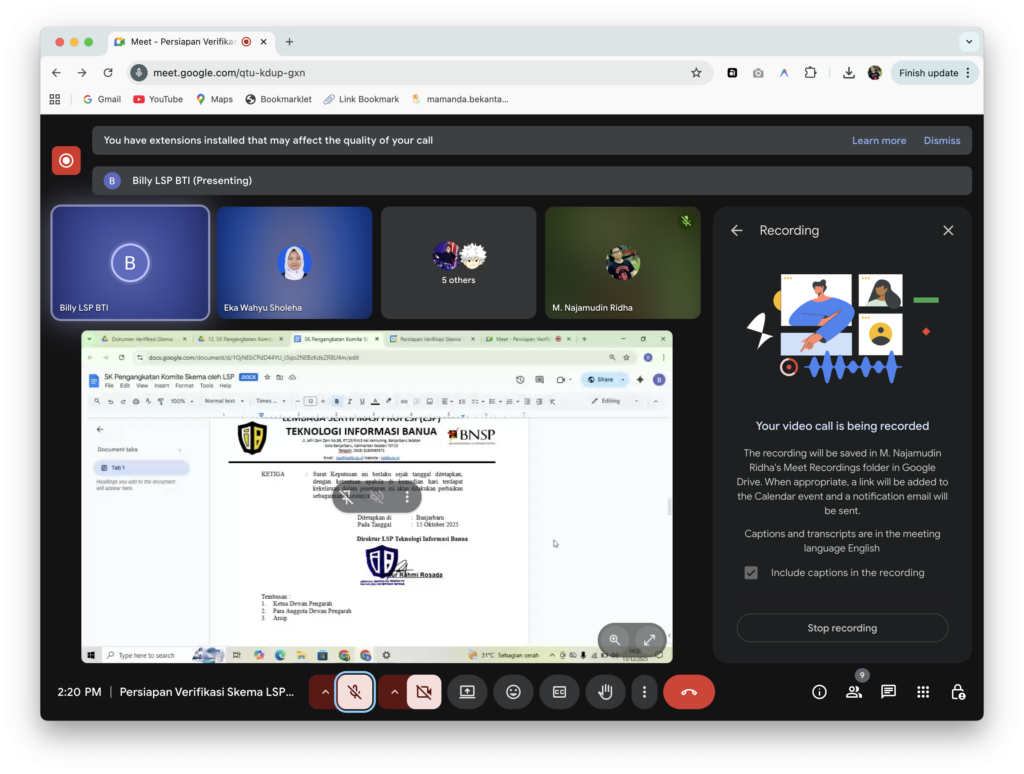1024x774 pixels.
Task: Toggle closed captions button
Action: pyautogui.click(x=559, y=691)
